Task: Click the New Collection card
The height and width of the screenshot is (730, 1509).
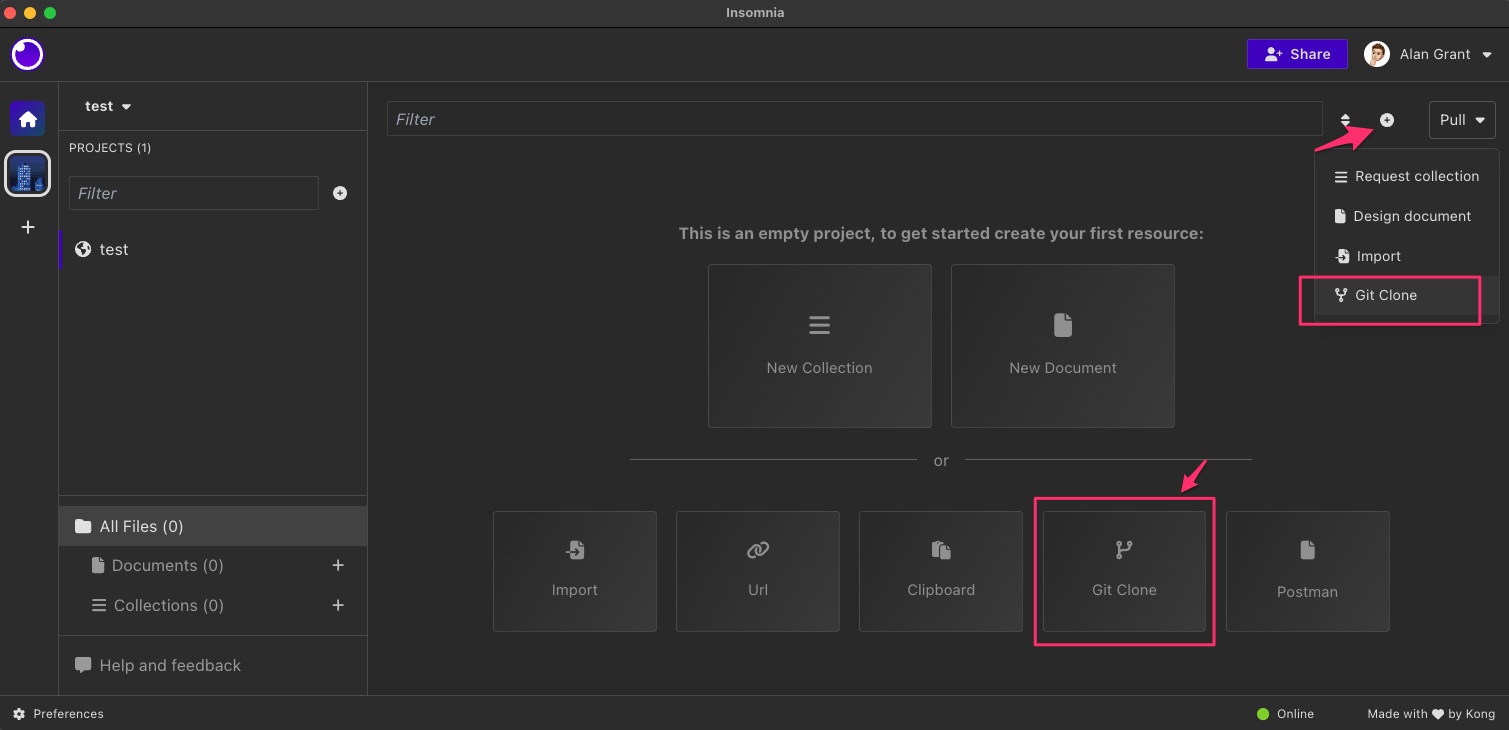Action: (820, 346)
